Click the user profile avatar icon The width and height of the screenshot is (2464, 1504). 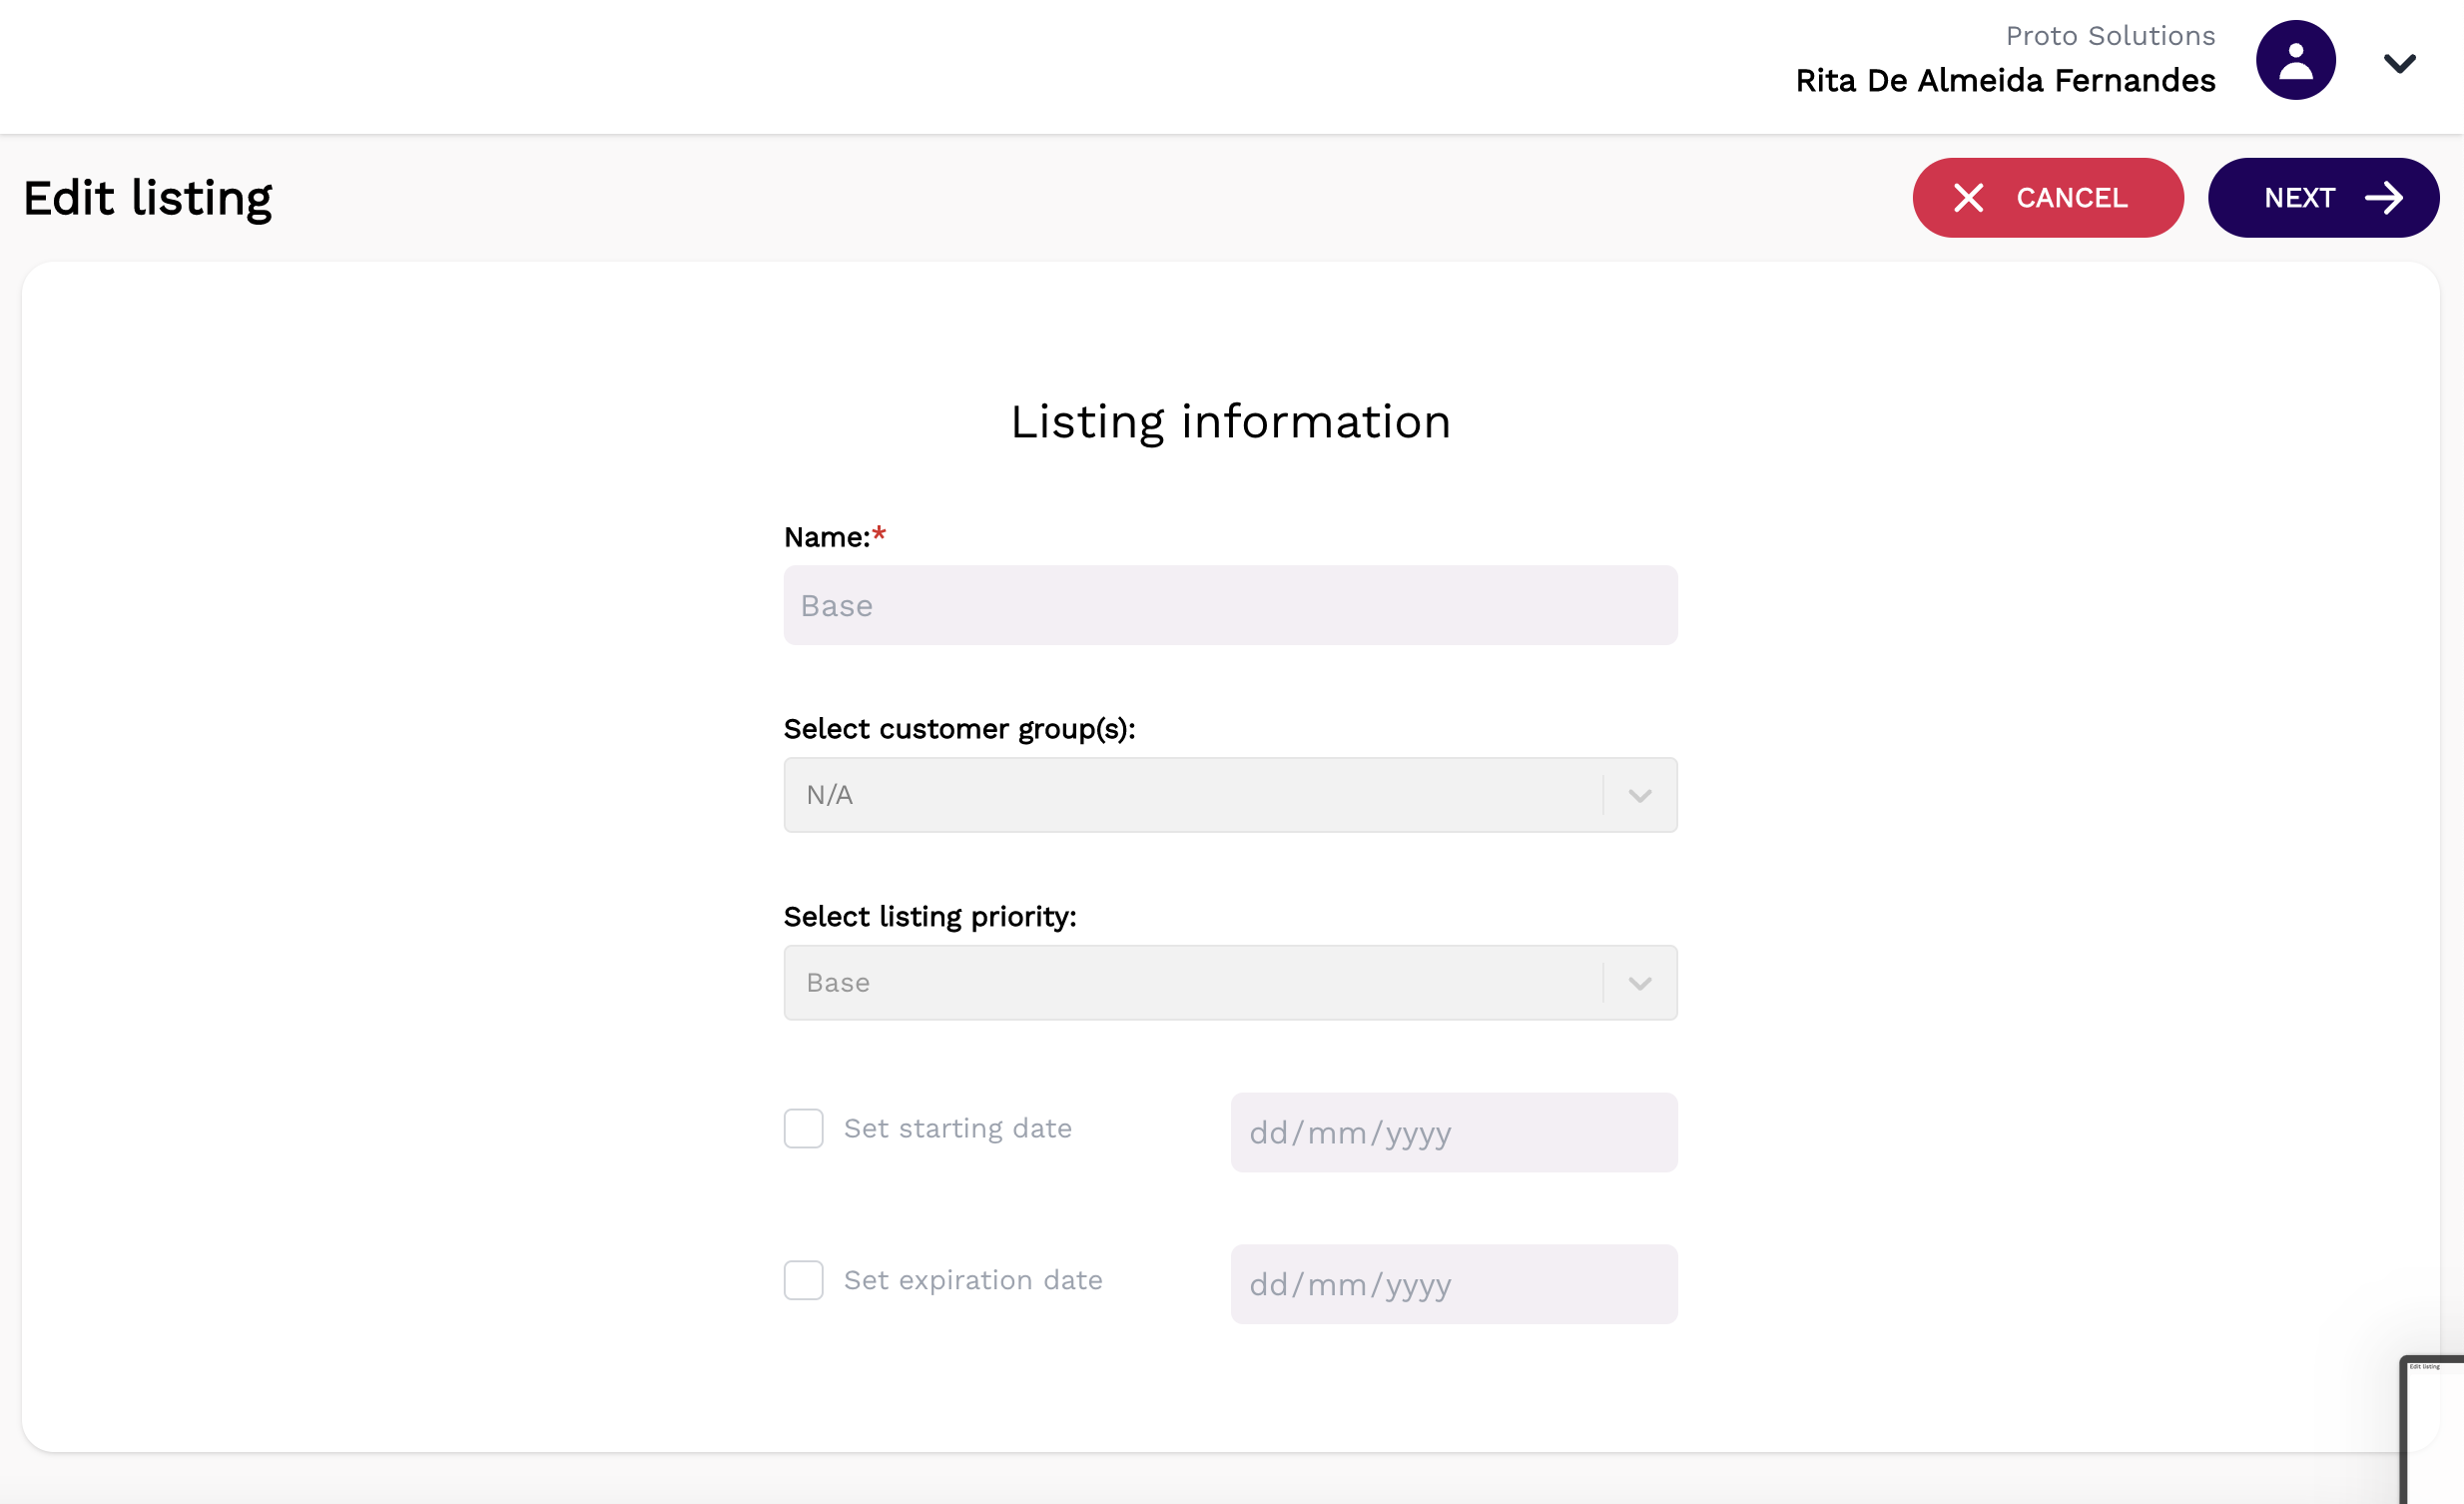(x=2295, y=60)
